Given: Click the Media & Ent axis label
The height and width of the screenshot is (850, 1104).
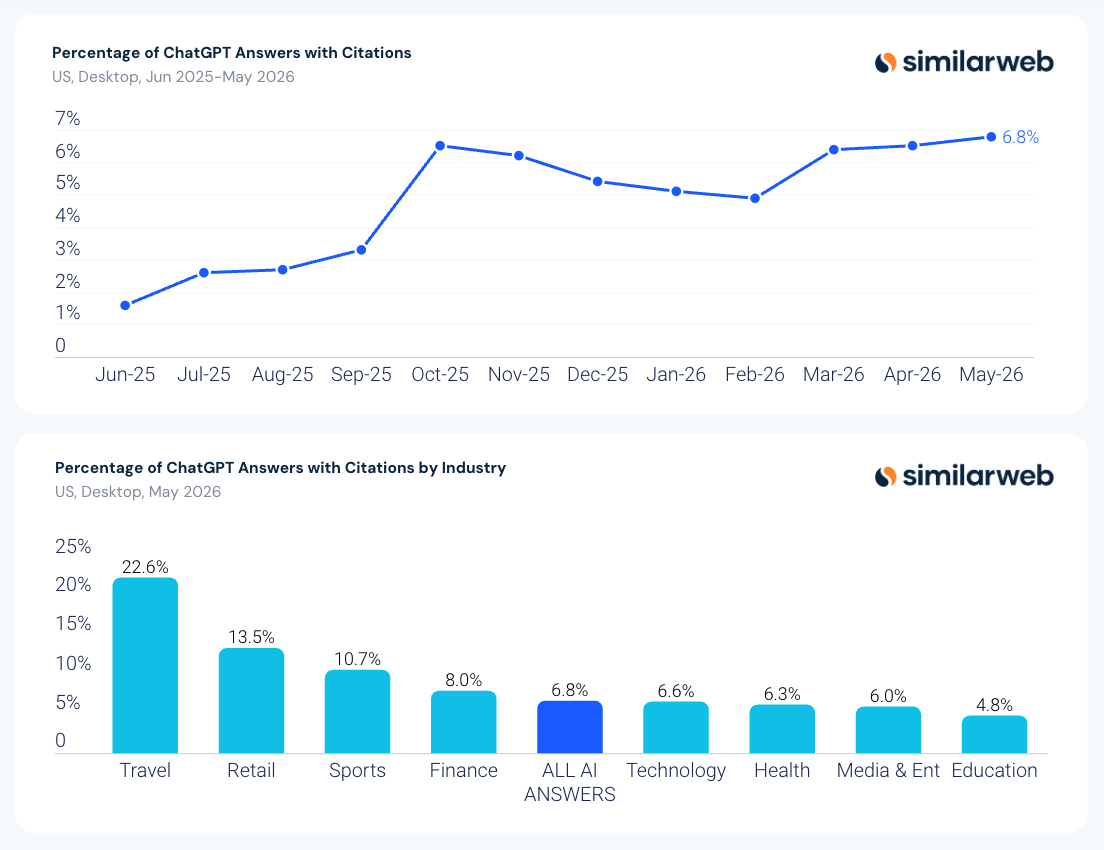Looking at the screenshot, I should [x=889, y=770].
